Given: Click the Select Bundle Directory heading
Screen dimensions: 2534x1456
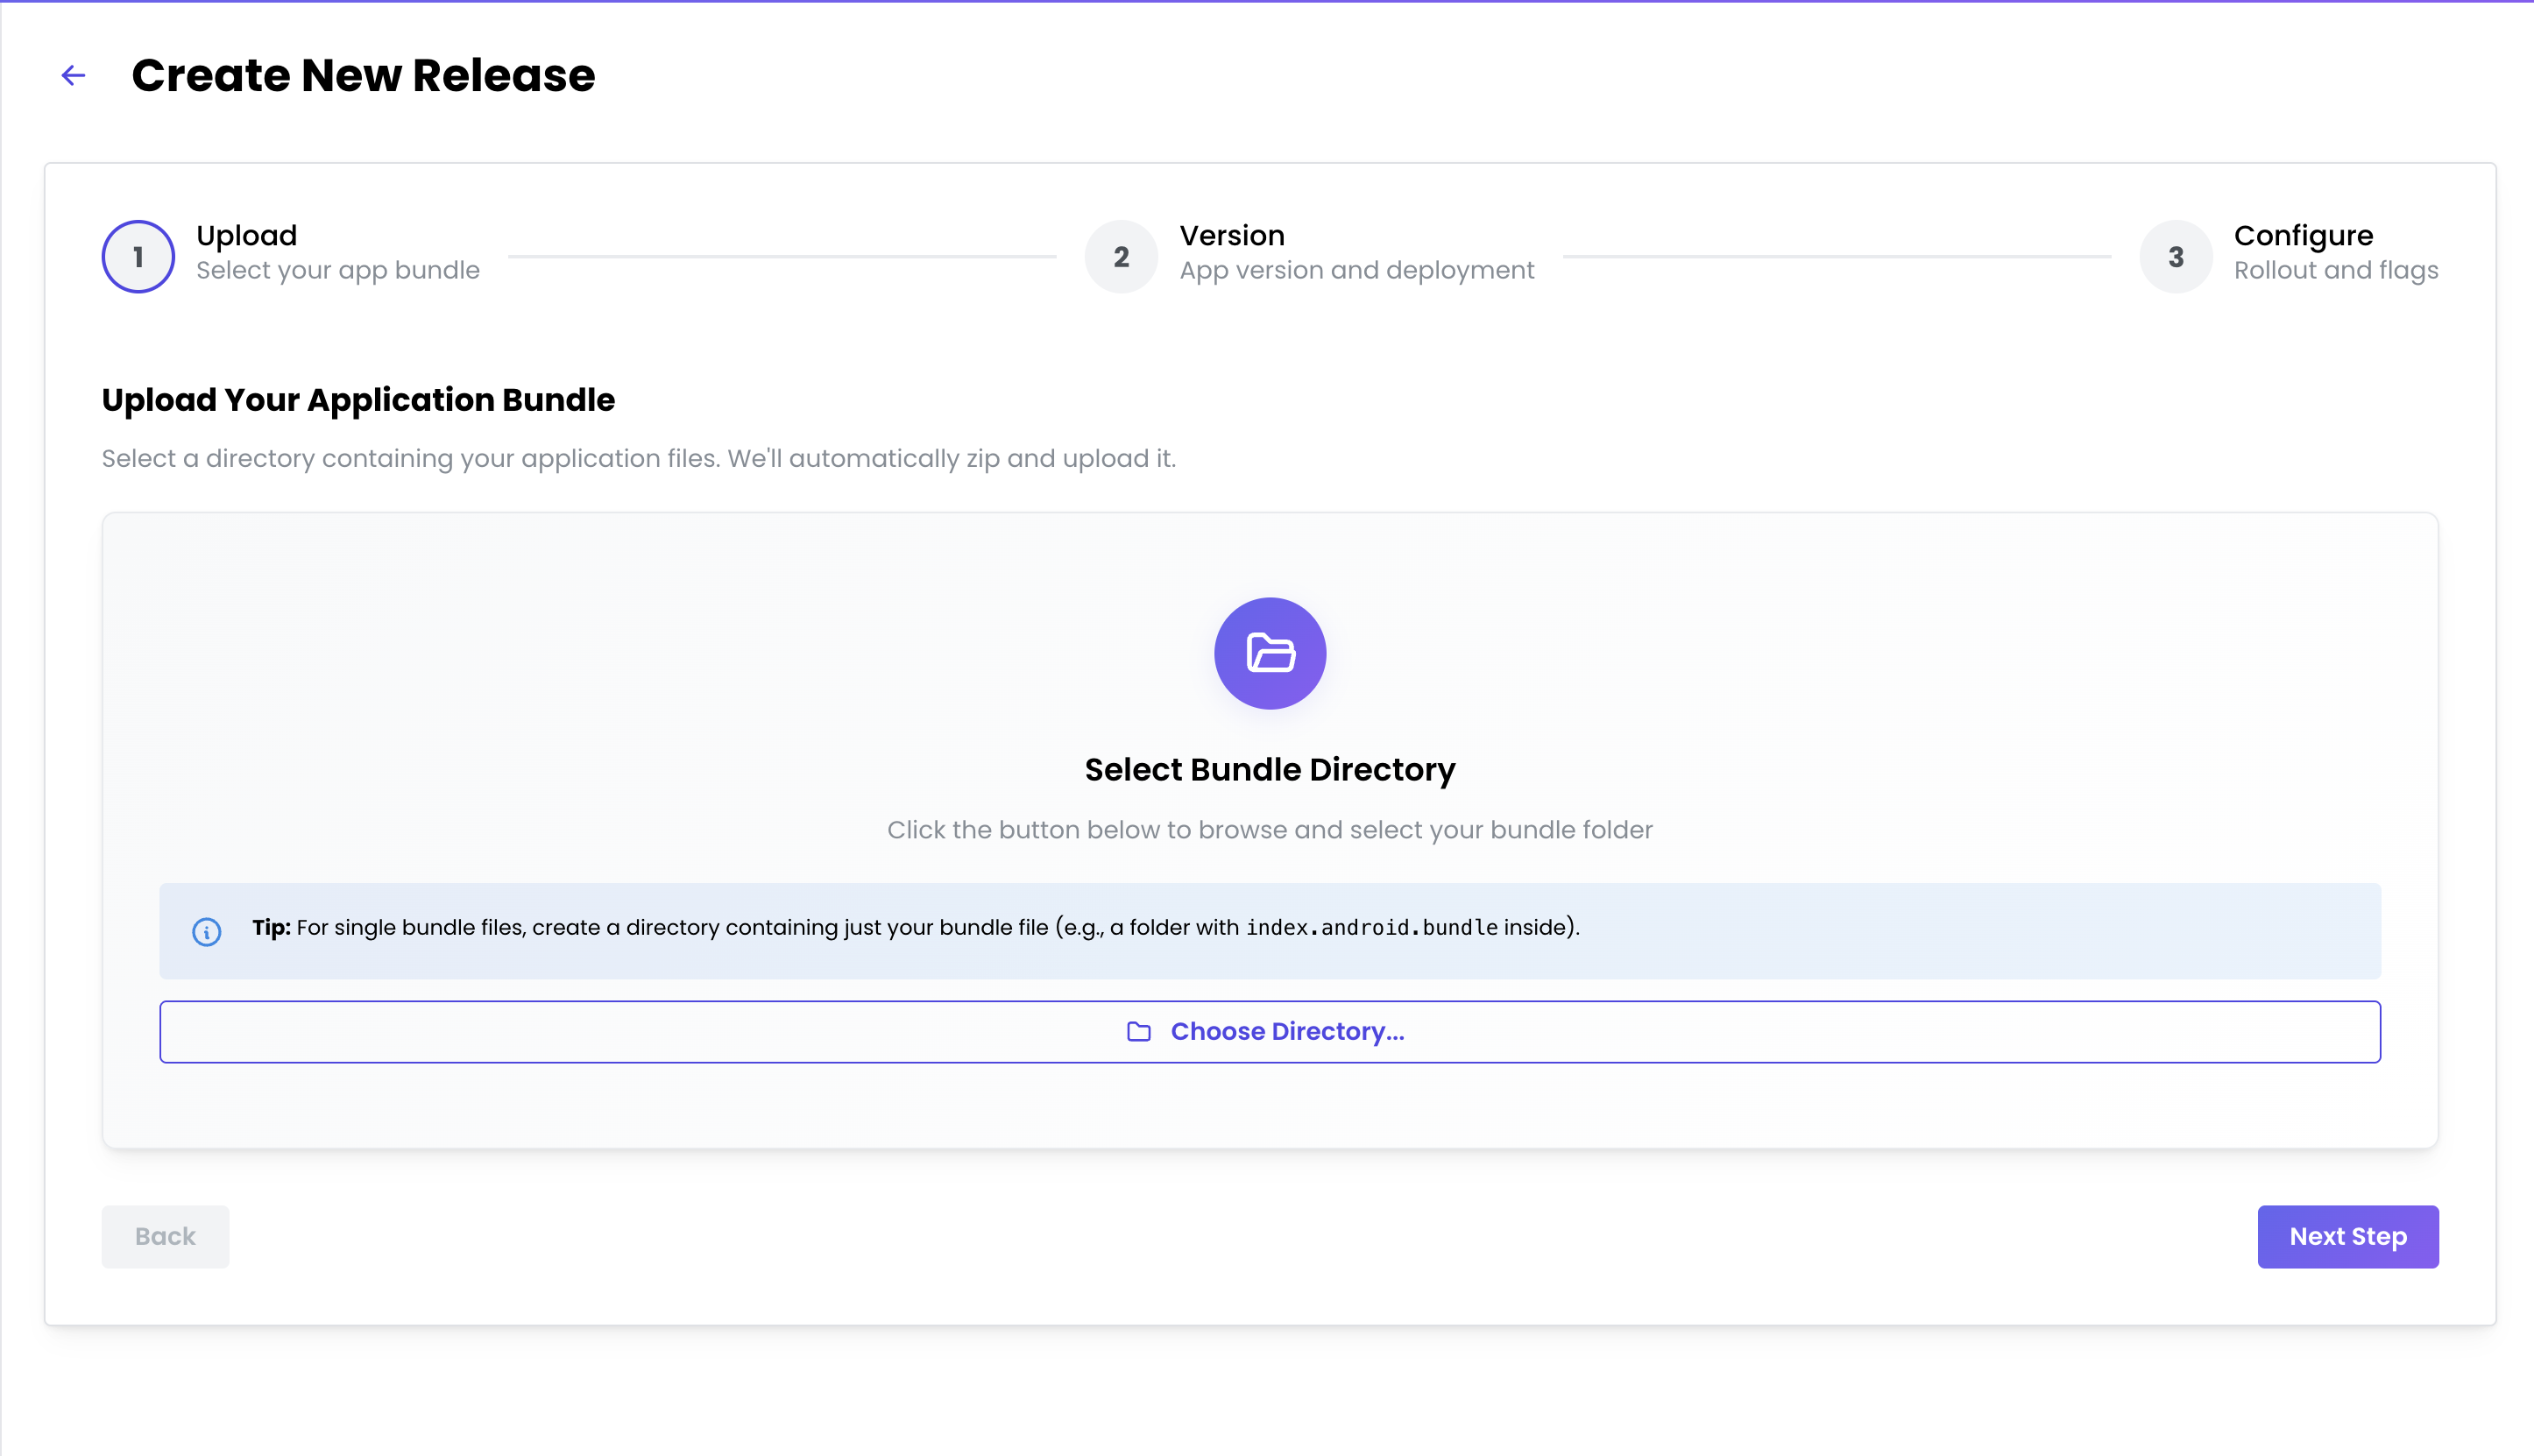Looking at the screenshot, I should 1269,769.
